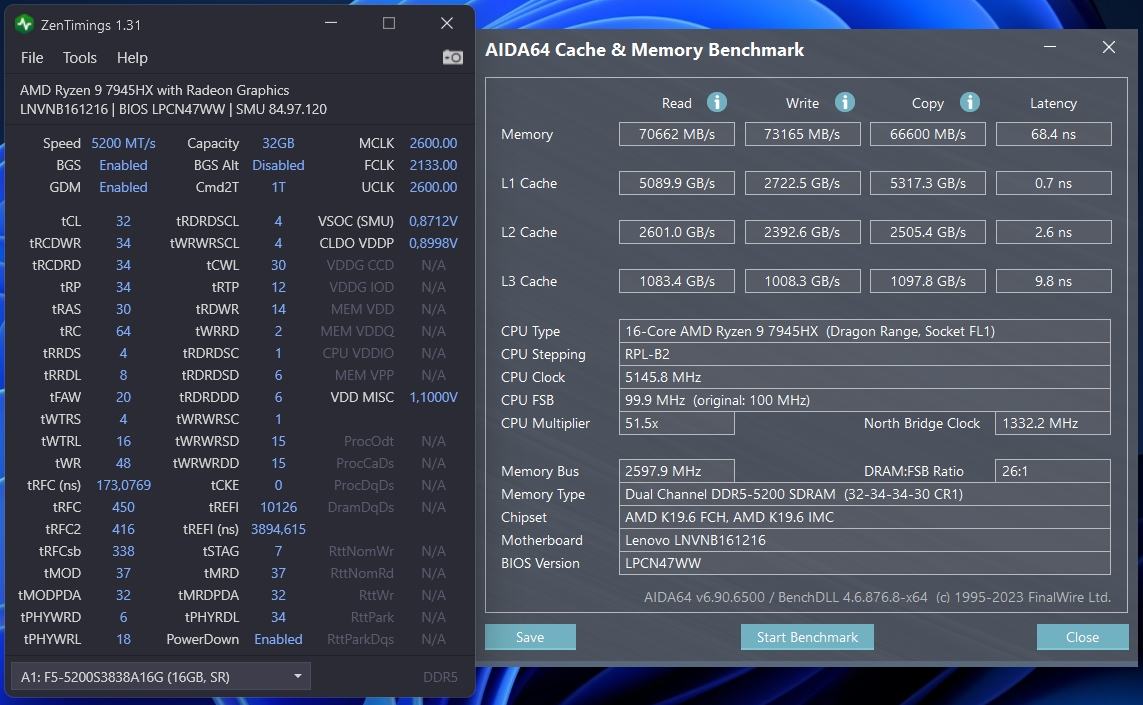
Task: Click the tRFC (ns) value 173,0769
Action: pos(123,485)
